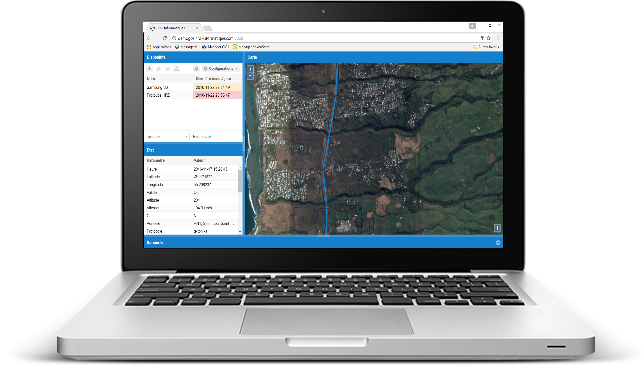Open the map attribution info icon

tap(497, 228)
